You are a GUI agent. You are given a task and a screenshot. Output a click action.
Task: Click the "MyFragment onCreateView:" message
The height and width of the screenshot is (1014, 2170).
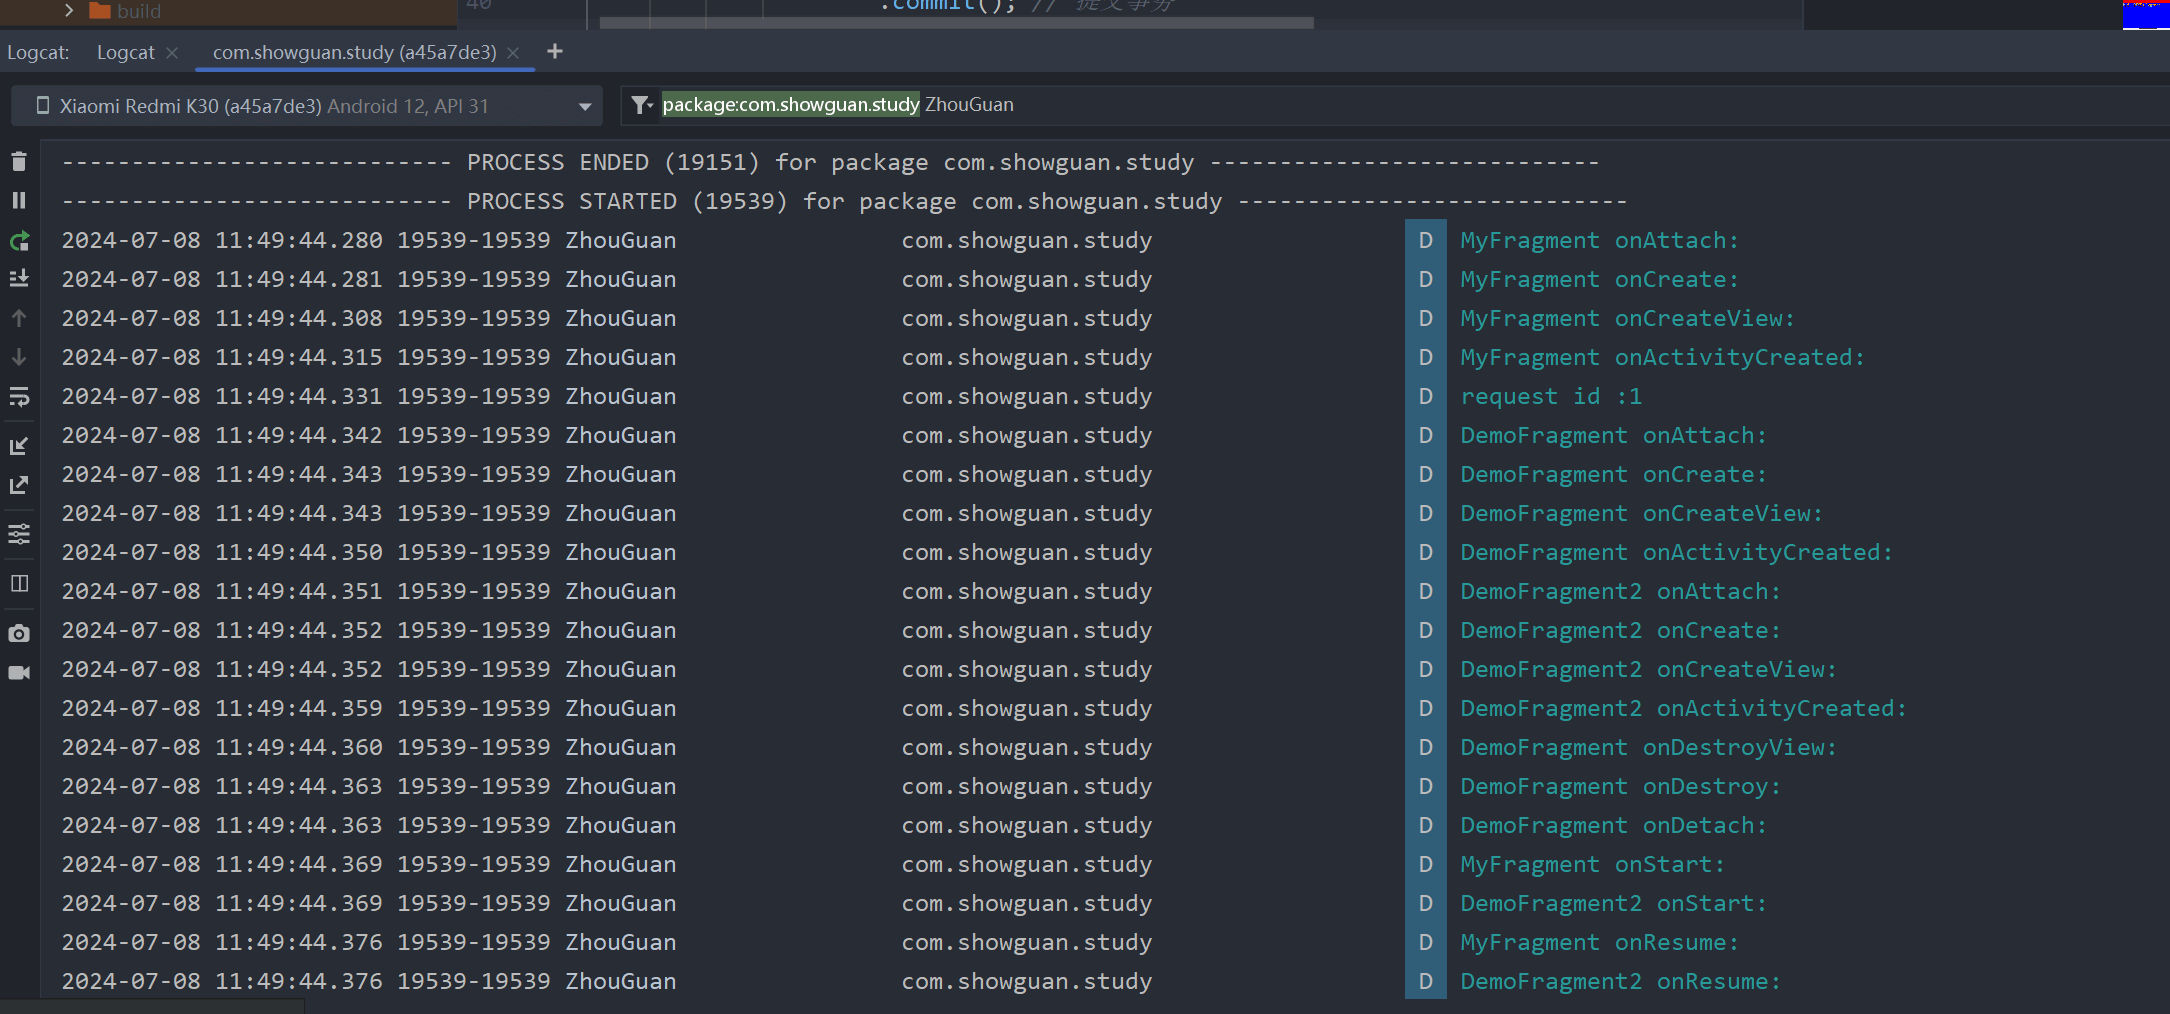point(1628,318)
